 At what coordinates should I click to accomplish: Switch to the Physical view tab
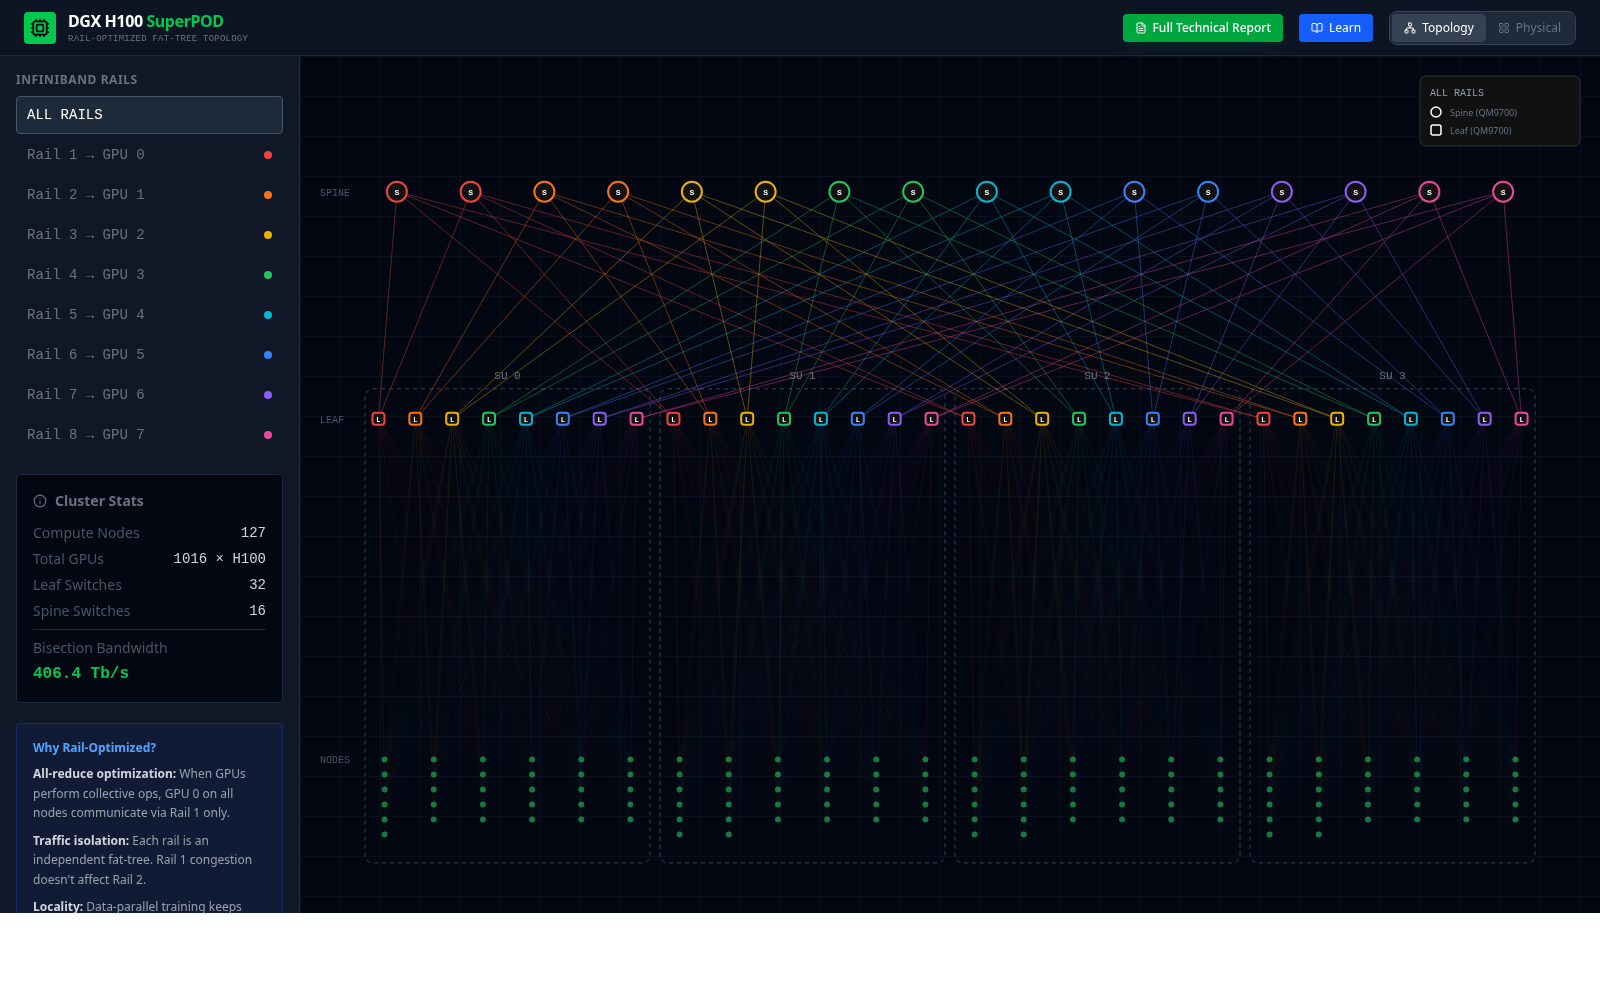click(1529, 27)
